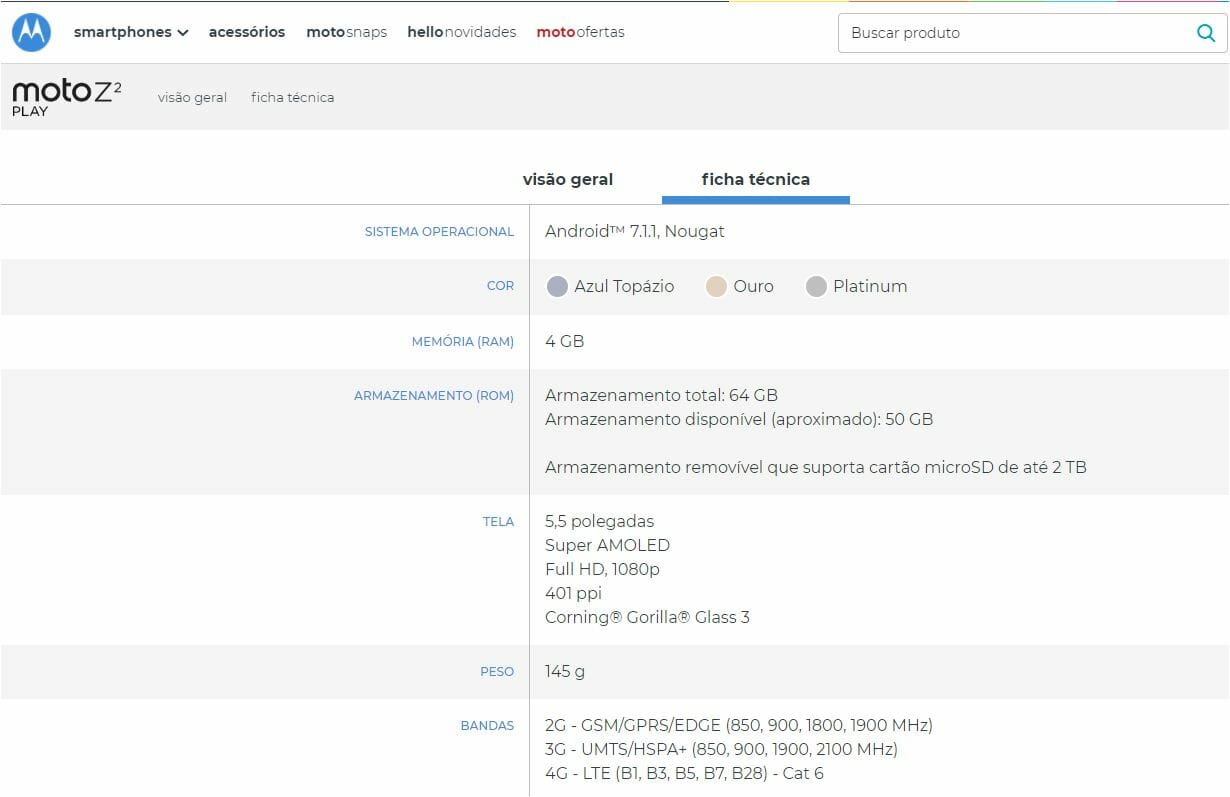The height and width of the screenshot is (797, 1230).
Task: Click the moto z2 play logo
Action: pyautogui.click(x=67, y=97)
